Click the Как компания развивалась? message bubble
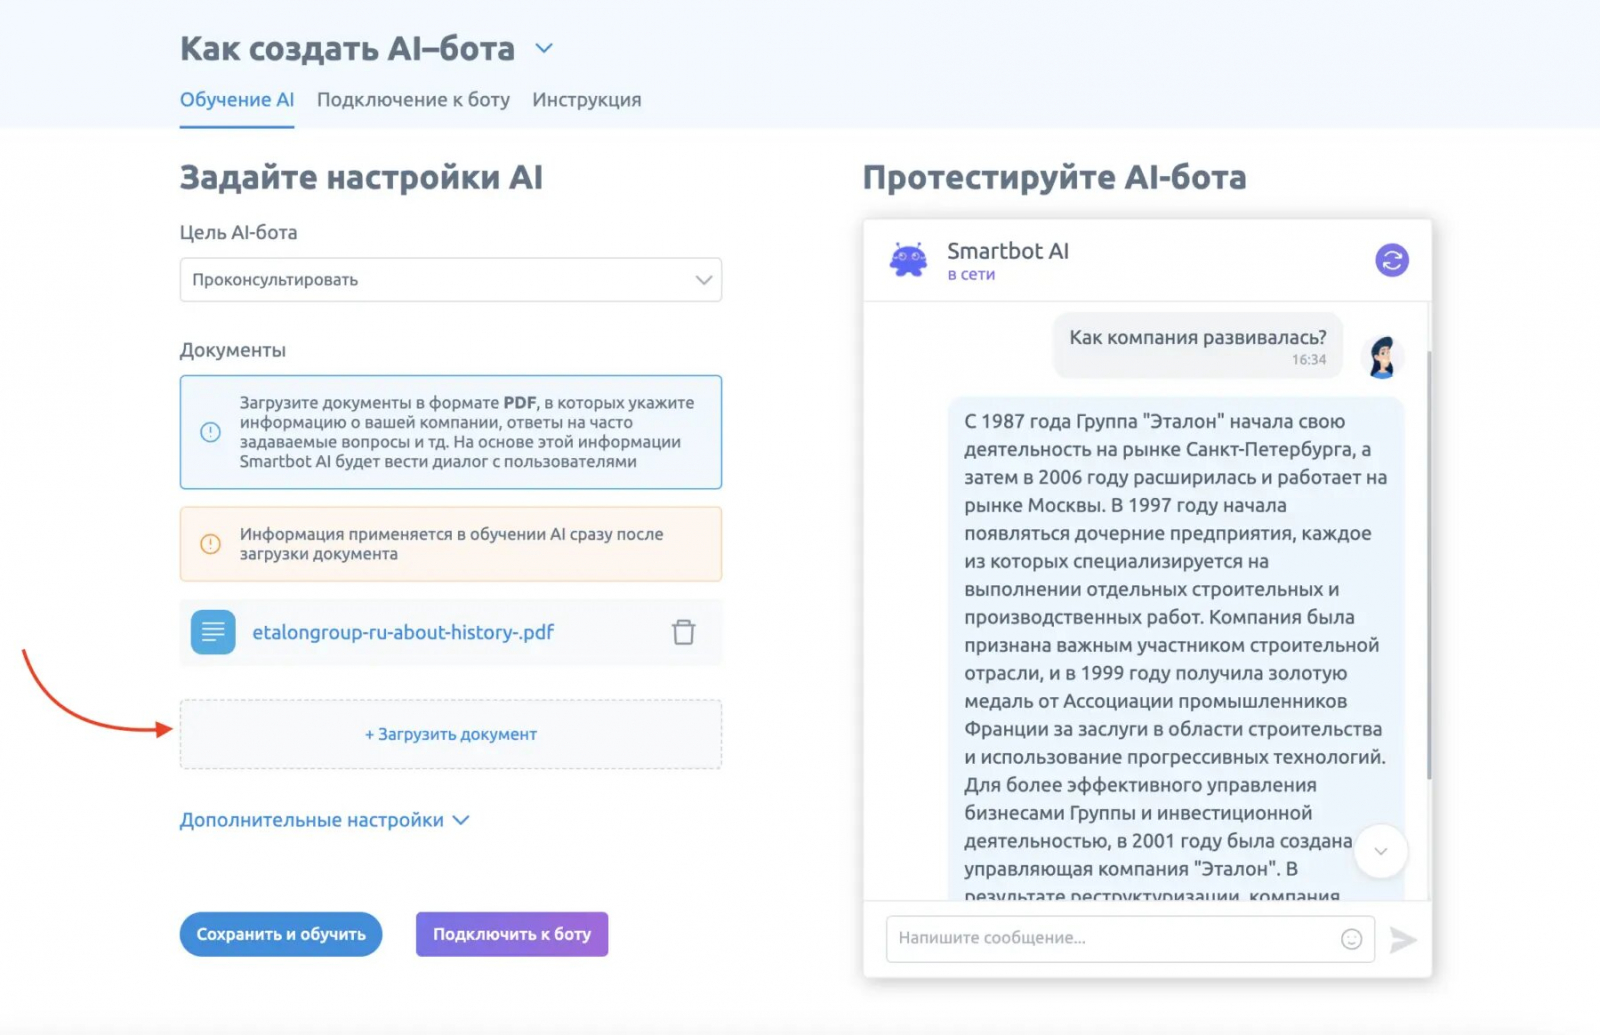 (1198, 347)
